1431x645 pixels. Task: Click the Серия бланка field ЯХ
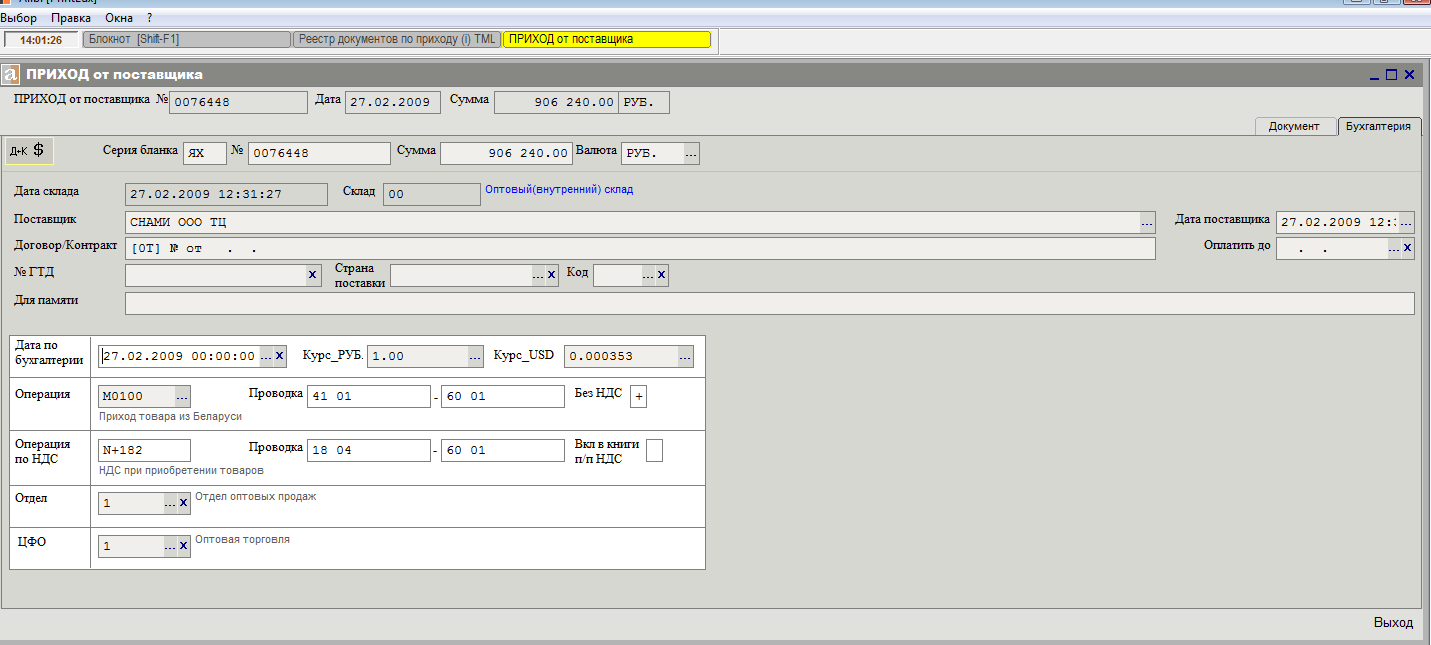click(204, 153)
